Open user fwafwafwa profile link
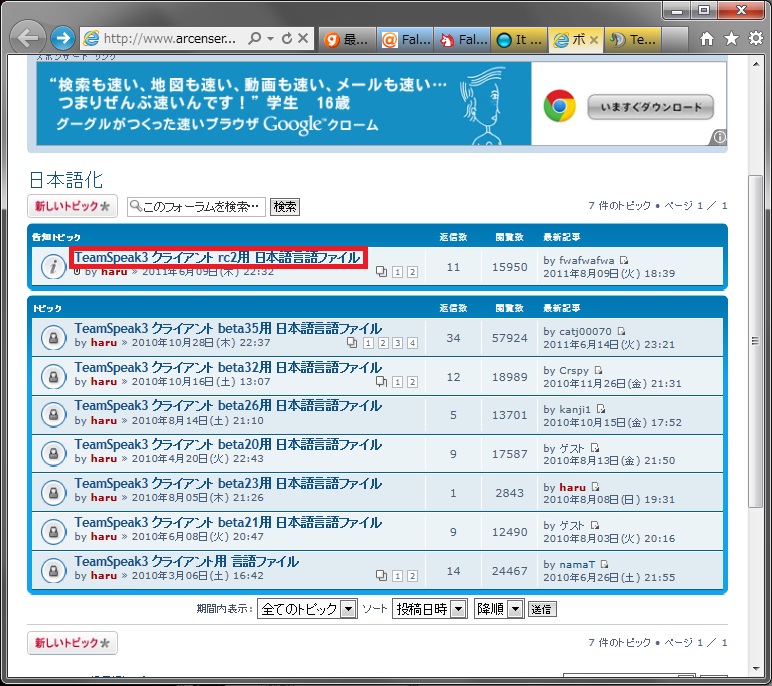 pos(586,261)
